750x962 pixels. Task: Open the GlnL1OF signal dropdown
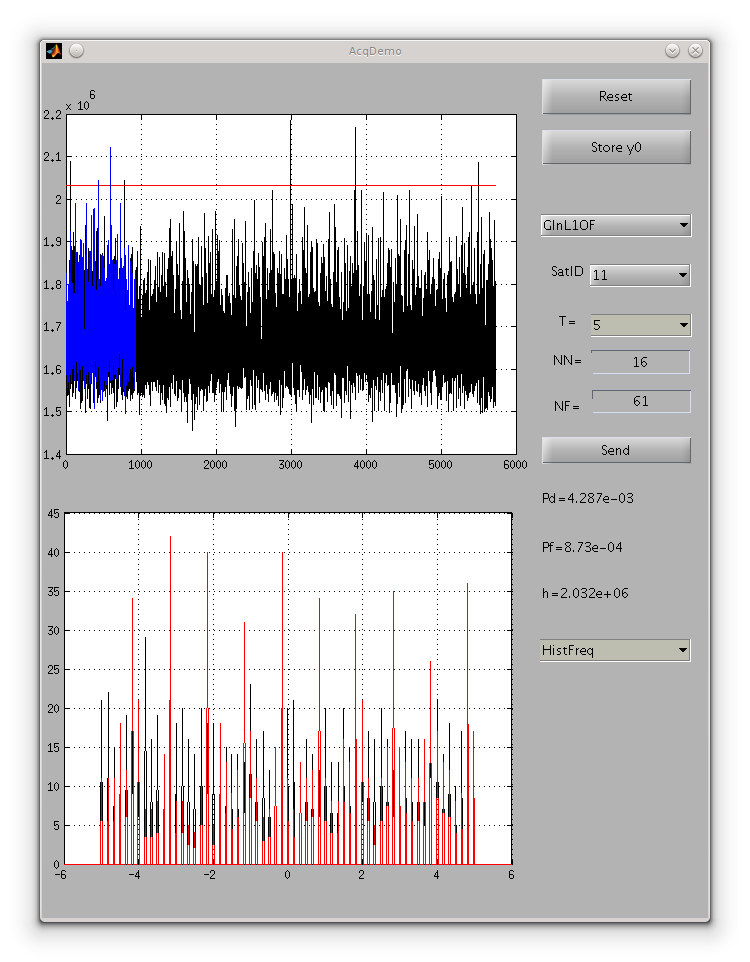[x=615, y=225]
